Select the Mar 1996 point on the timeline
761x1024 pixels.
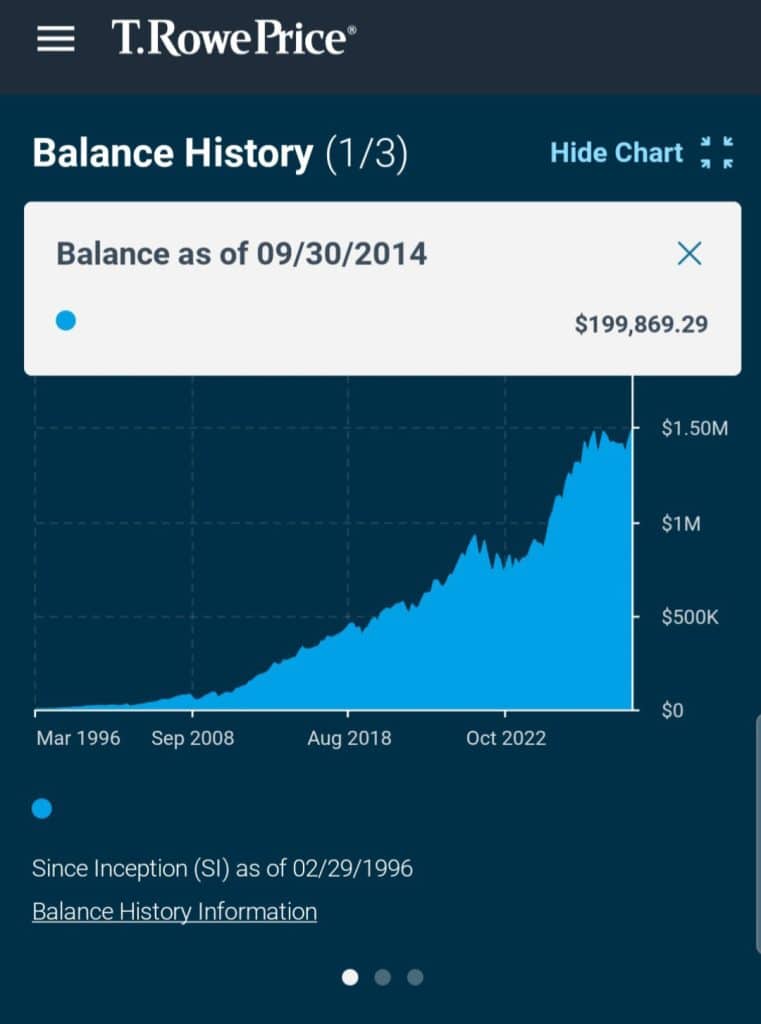click(78, 738)
